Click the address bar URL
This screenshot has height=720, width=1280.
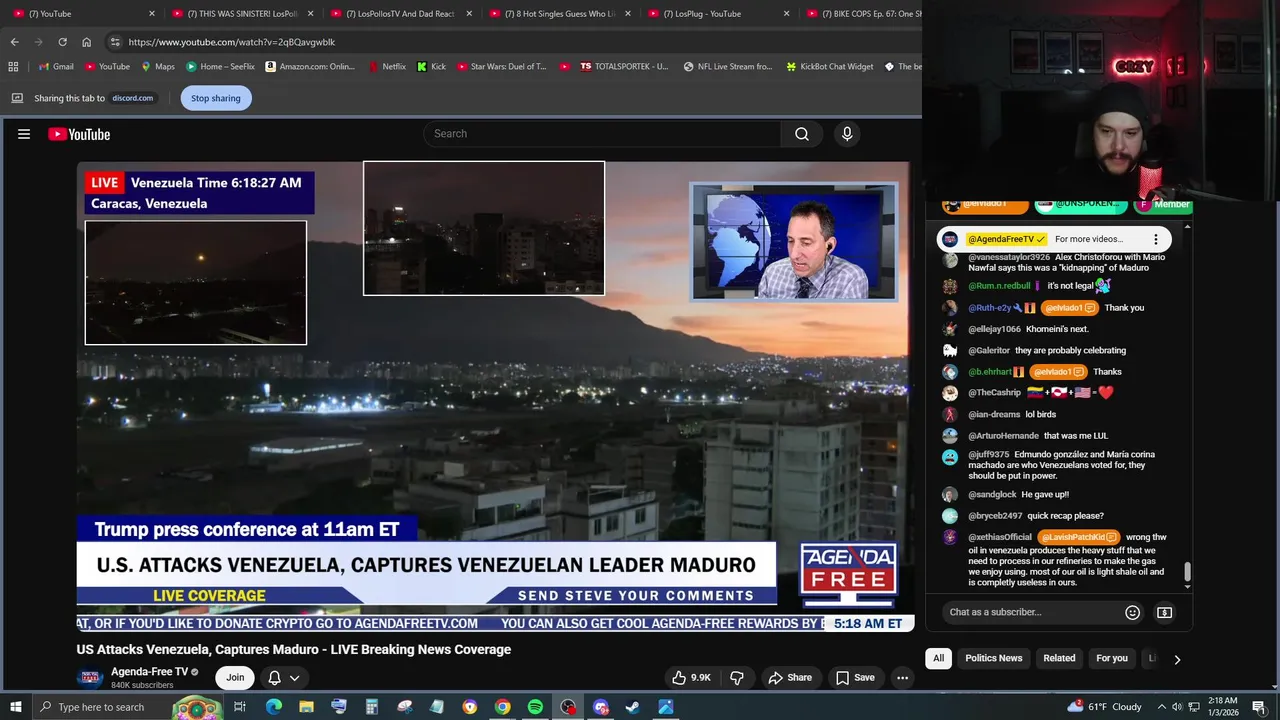(x=232, y=42)
